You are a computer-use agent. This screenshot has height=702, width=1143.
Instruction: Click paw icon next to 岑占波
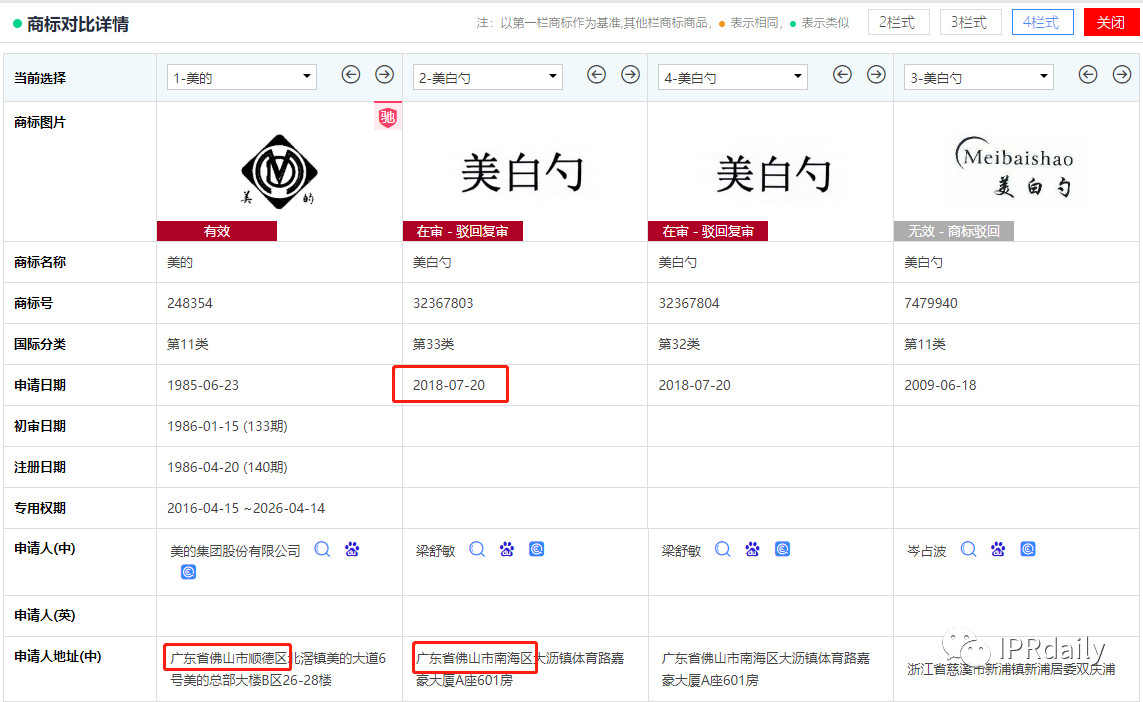(998, 550)
